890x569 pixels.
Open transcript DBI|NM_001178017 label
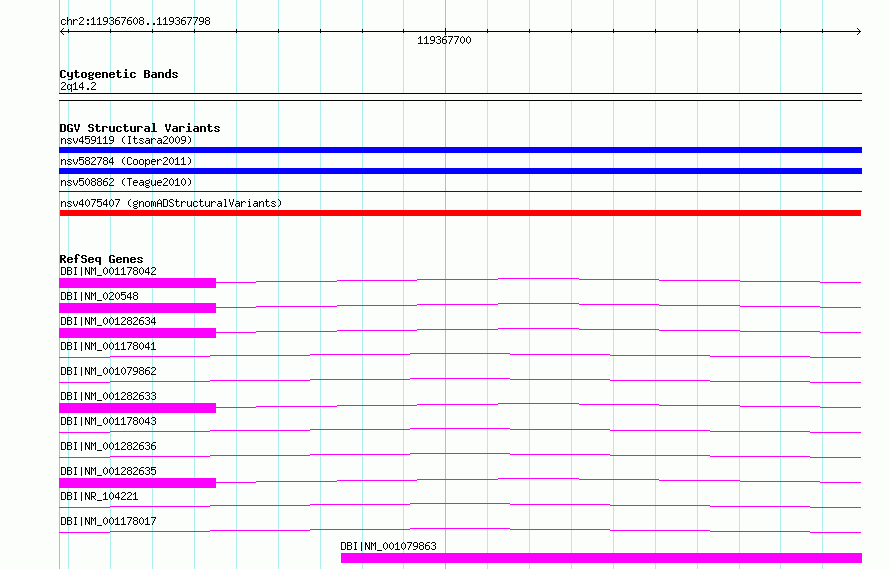pos(108,521)
